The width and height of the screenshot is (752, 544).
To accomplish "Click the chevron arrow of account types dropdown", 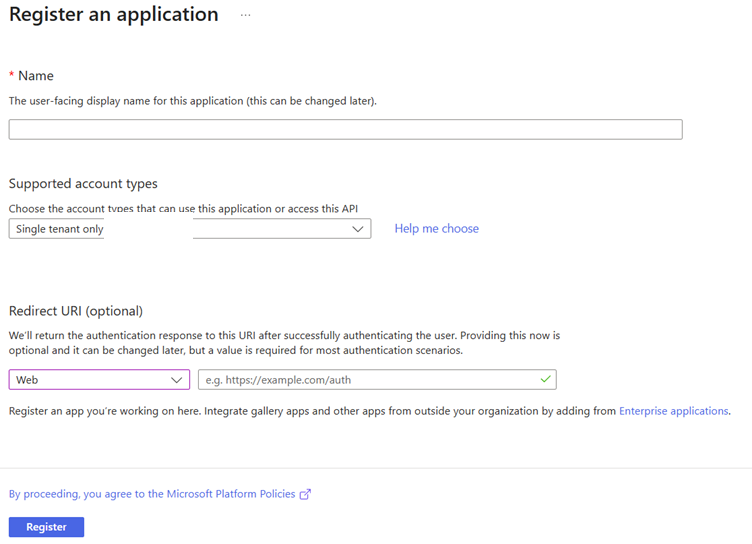I will point(359,229).
